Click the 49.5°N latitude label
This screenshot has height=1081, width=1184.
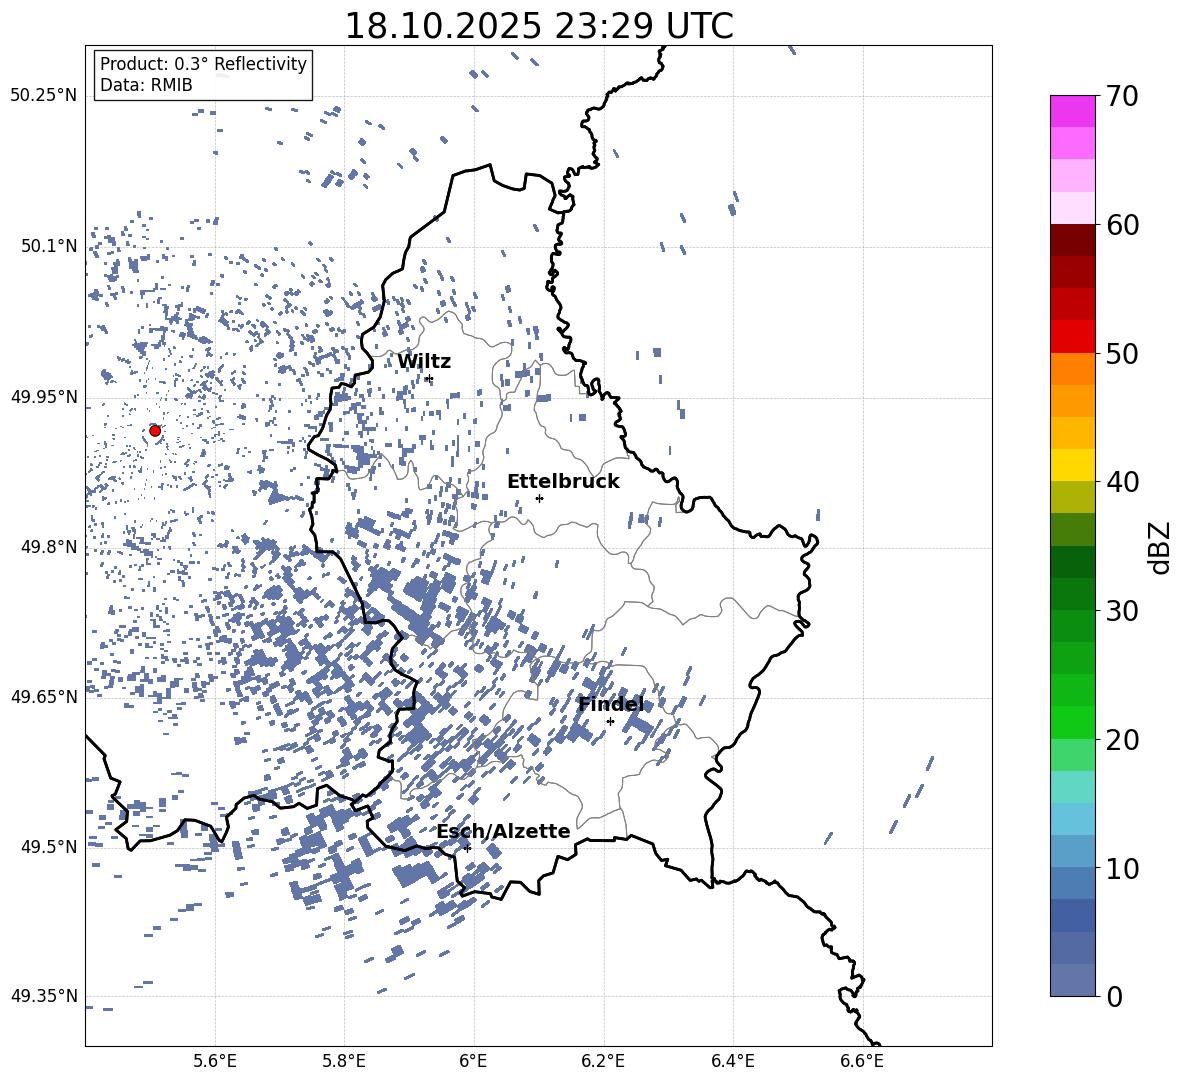point(48,846)
